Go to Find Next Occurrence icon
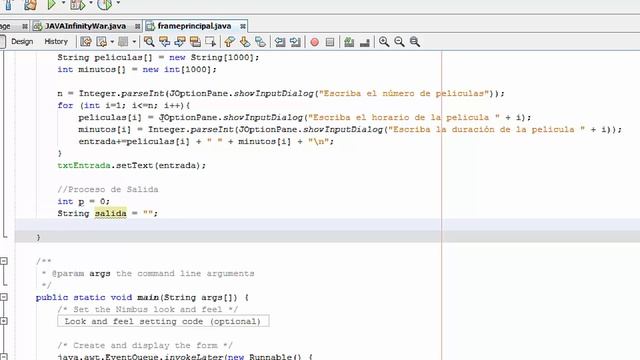 (x=180, y=42)
